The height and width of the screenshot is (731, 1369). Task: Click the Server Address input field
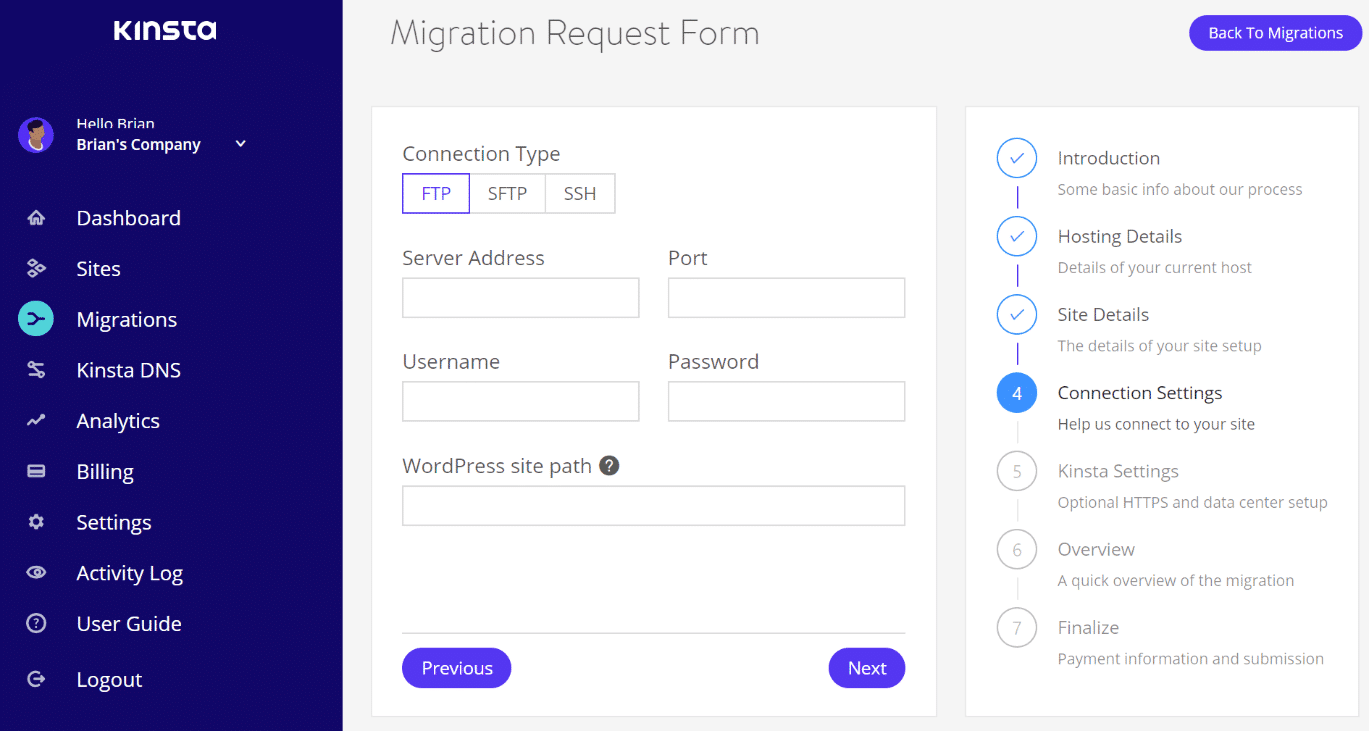(x=521, y=298)
